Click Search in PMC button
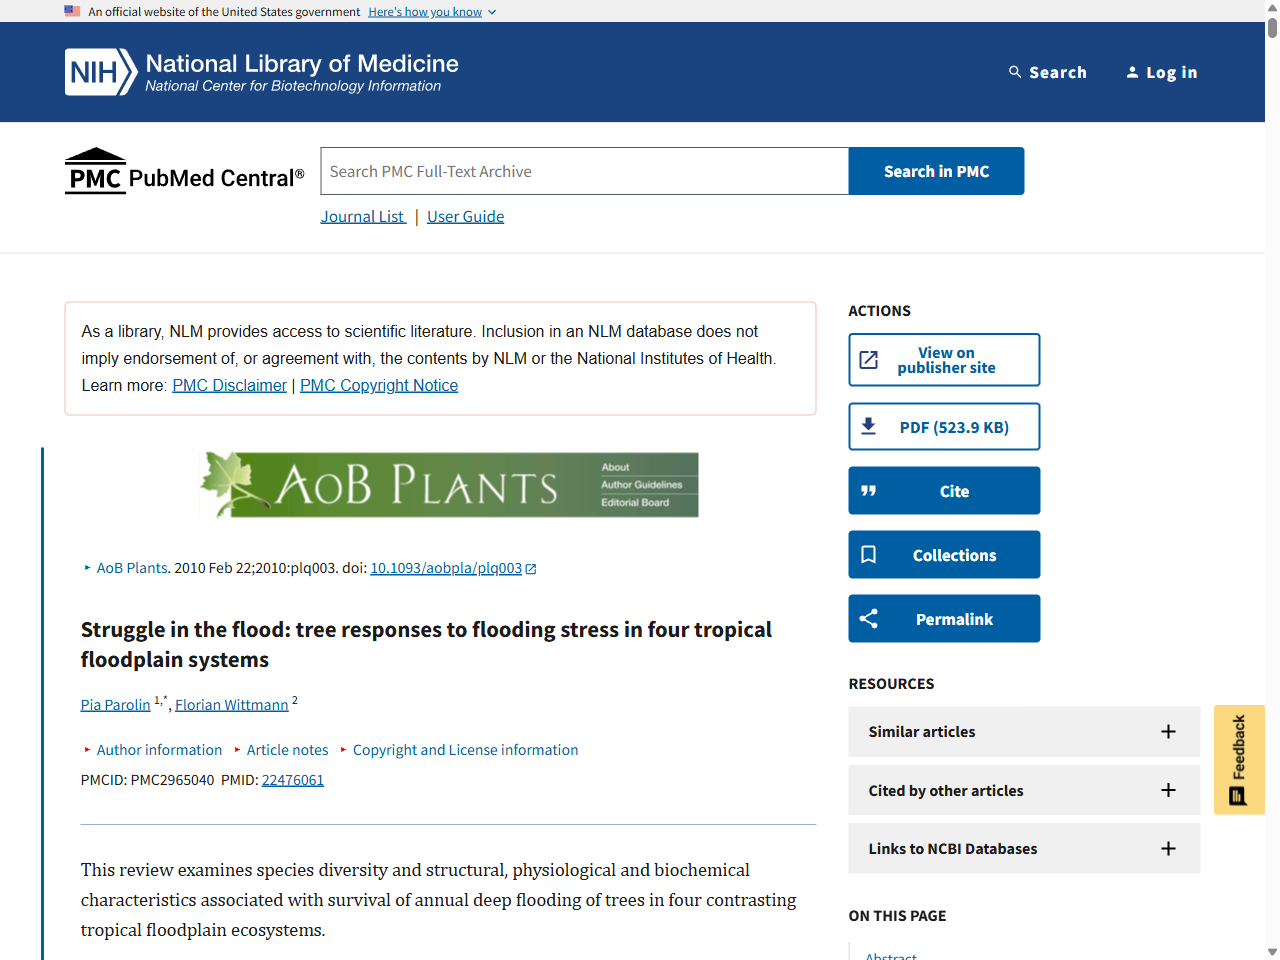The height and width of the screenshot is (960, 1280). tap(935, 170)
